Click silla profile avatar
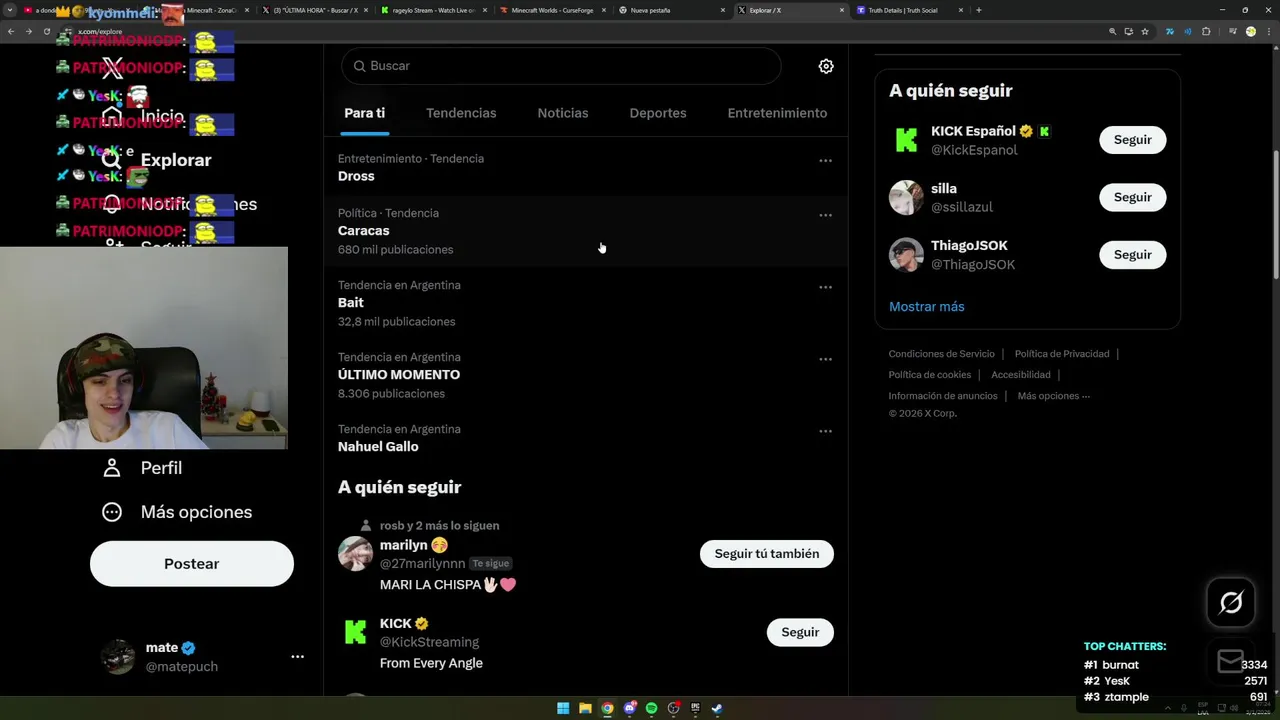This screenshot has width=1280, height=720. coord(906,197)
